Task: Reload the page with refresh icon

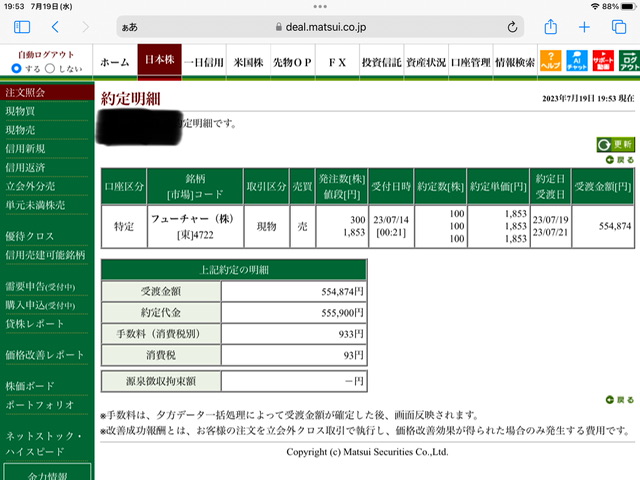Action: (512, 27)
